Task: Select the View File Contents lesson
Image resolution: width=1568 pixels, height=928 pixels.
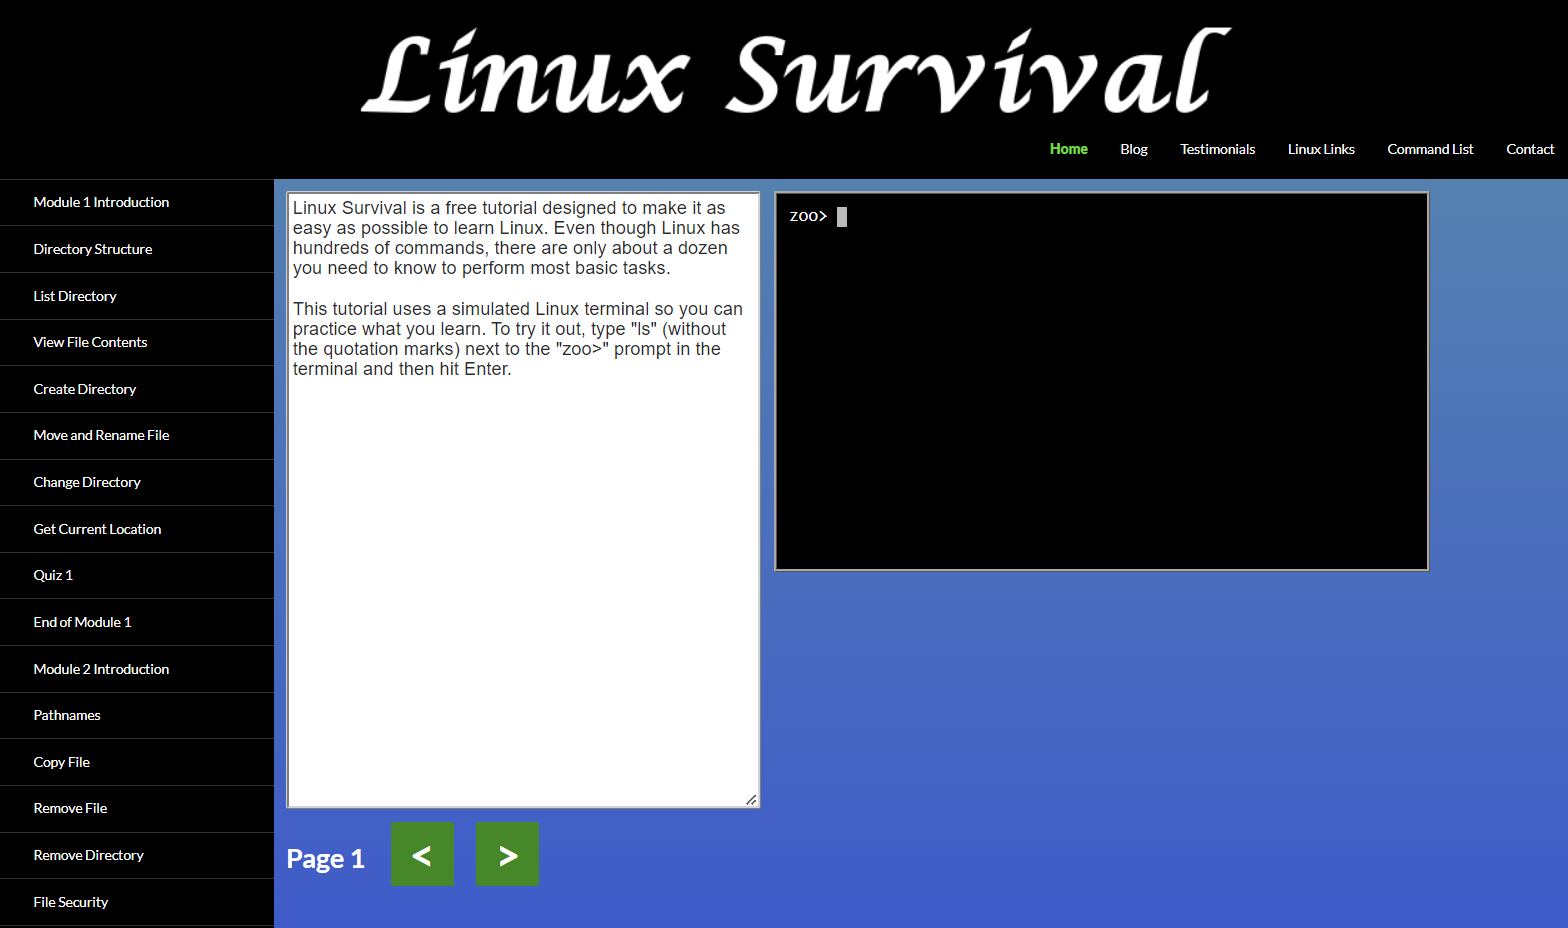Action: [90, 342]
